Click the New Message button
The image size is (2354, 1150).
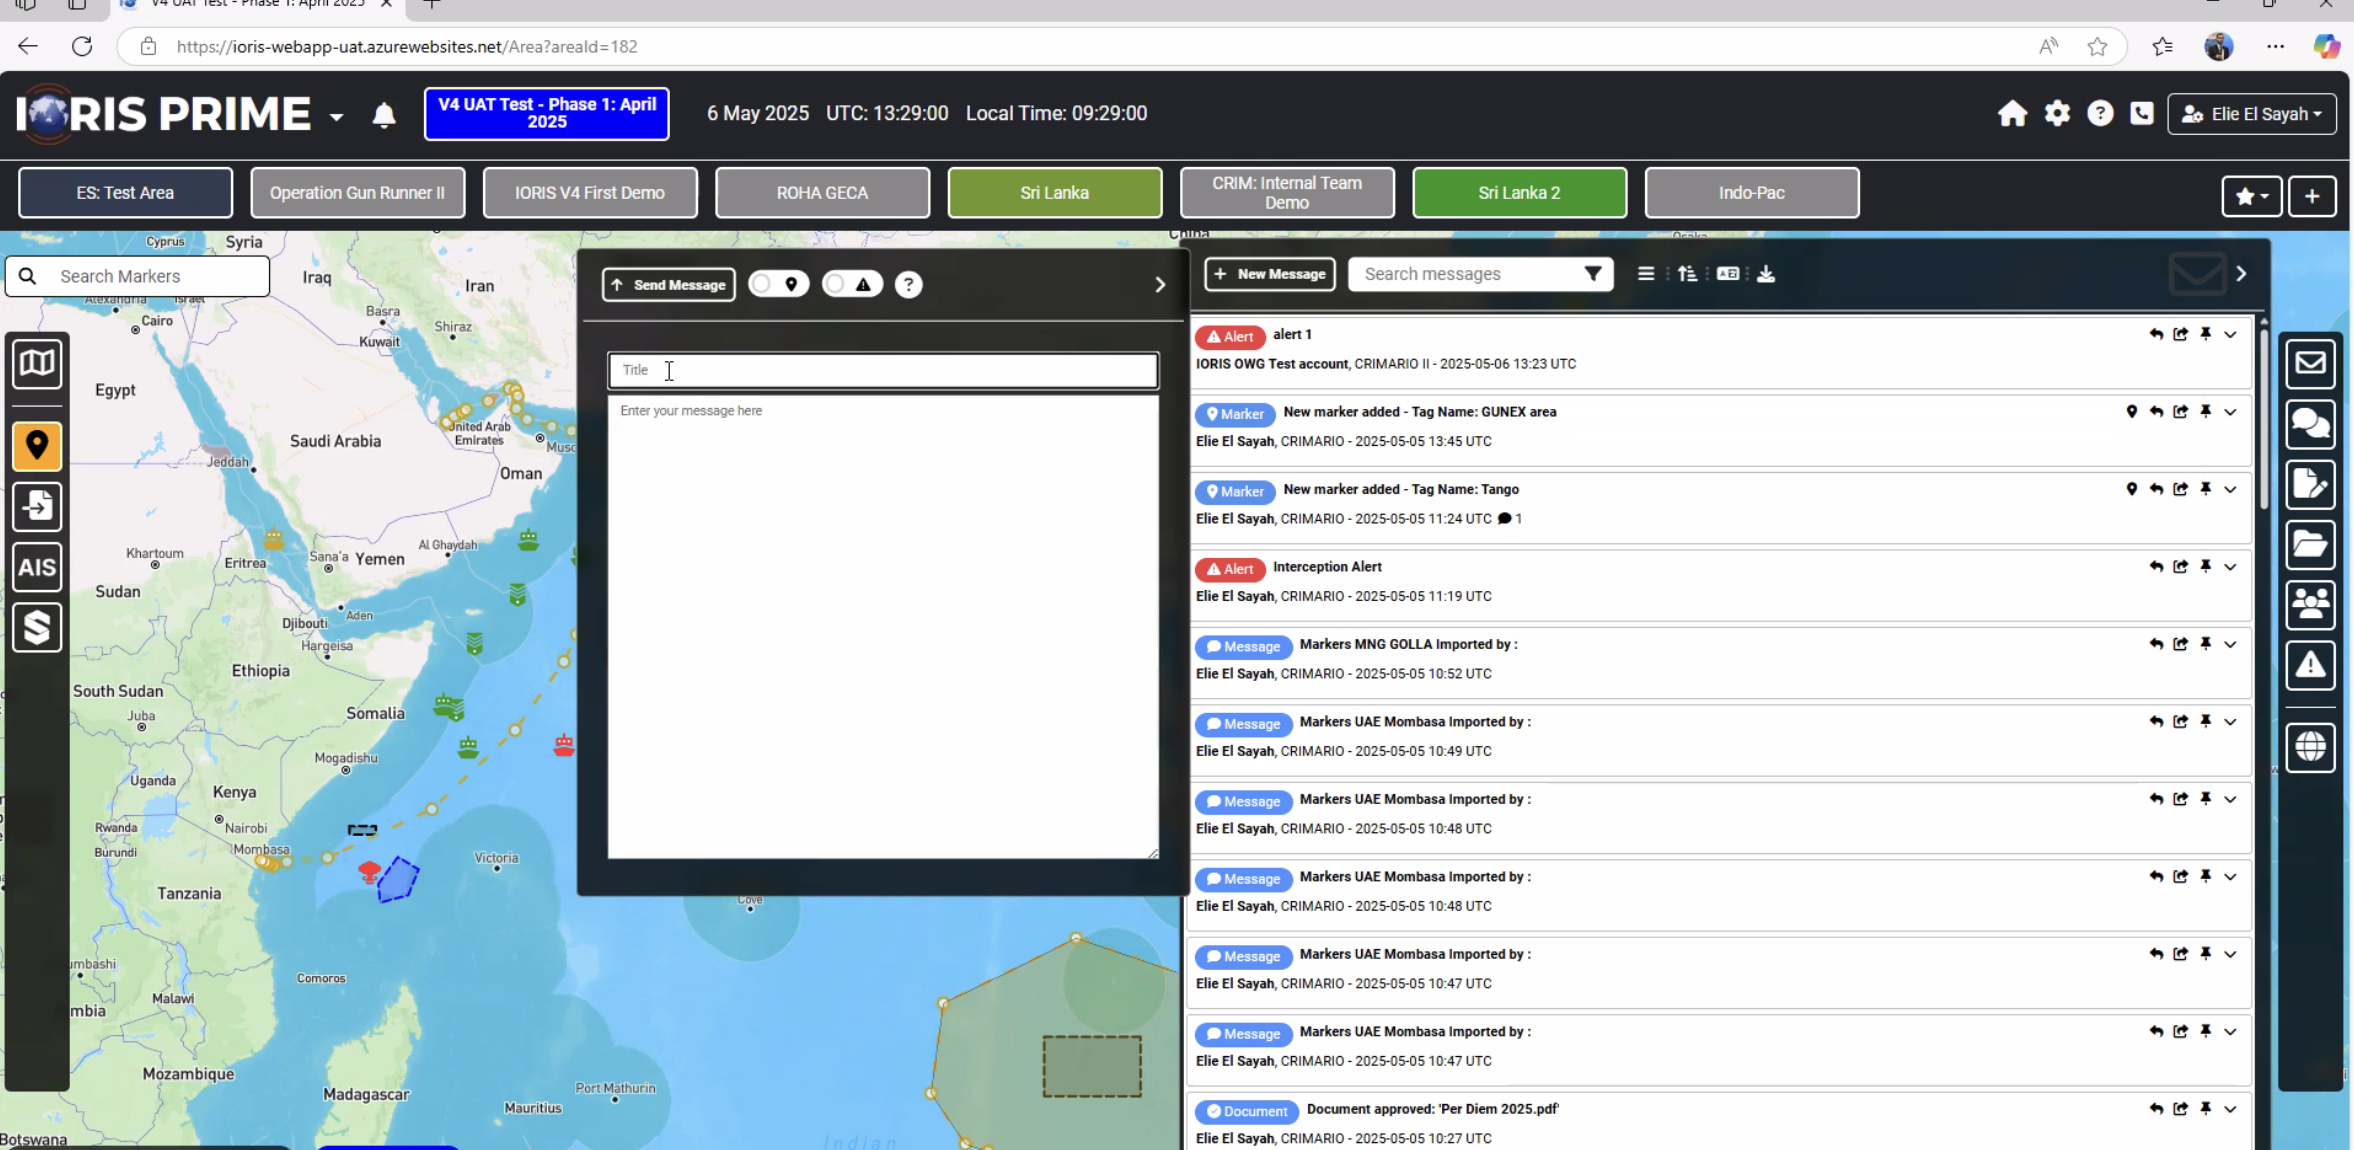1269,274
